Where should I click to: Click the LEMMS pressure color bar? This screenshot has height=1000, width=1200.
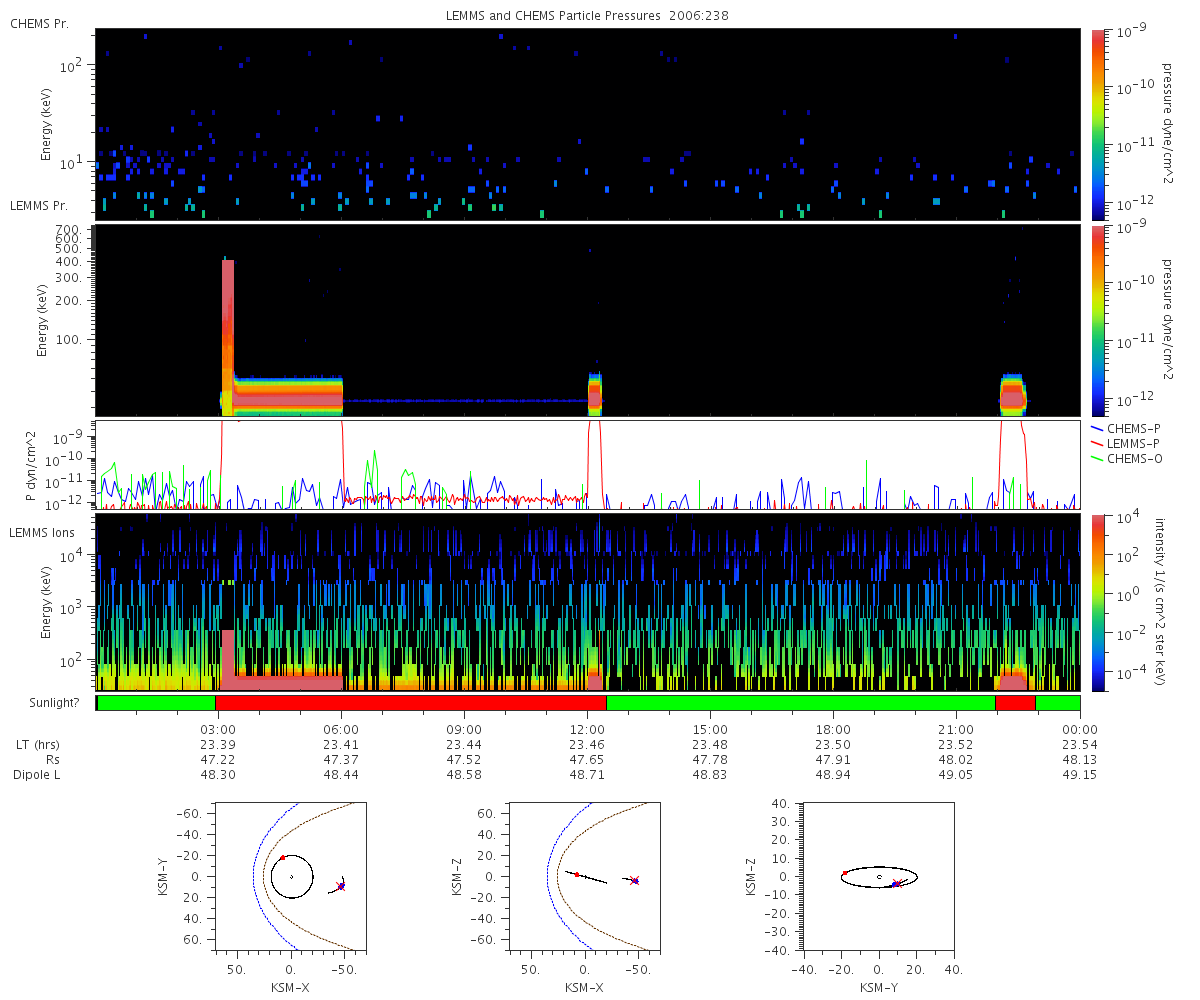tap(1098, 320)
